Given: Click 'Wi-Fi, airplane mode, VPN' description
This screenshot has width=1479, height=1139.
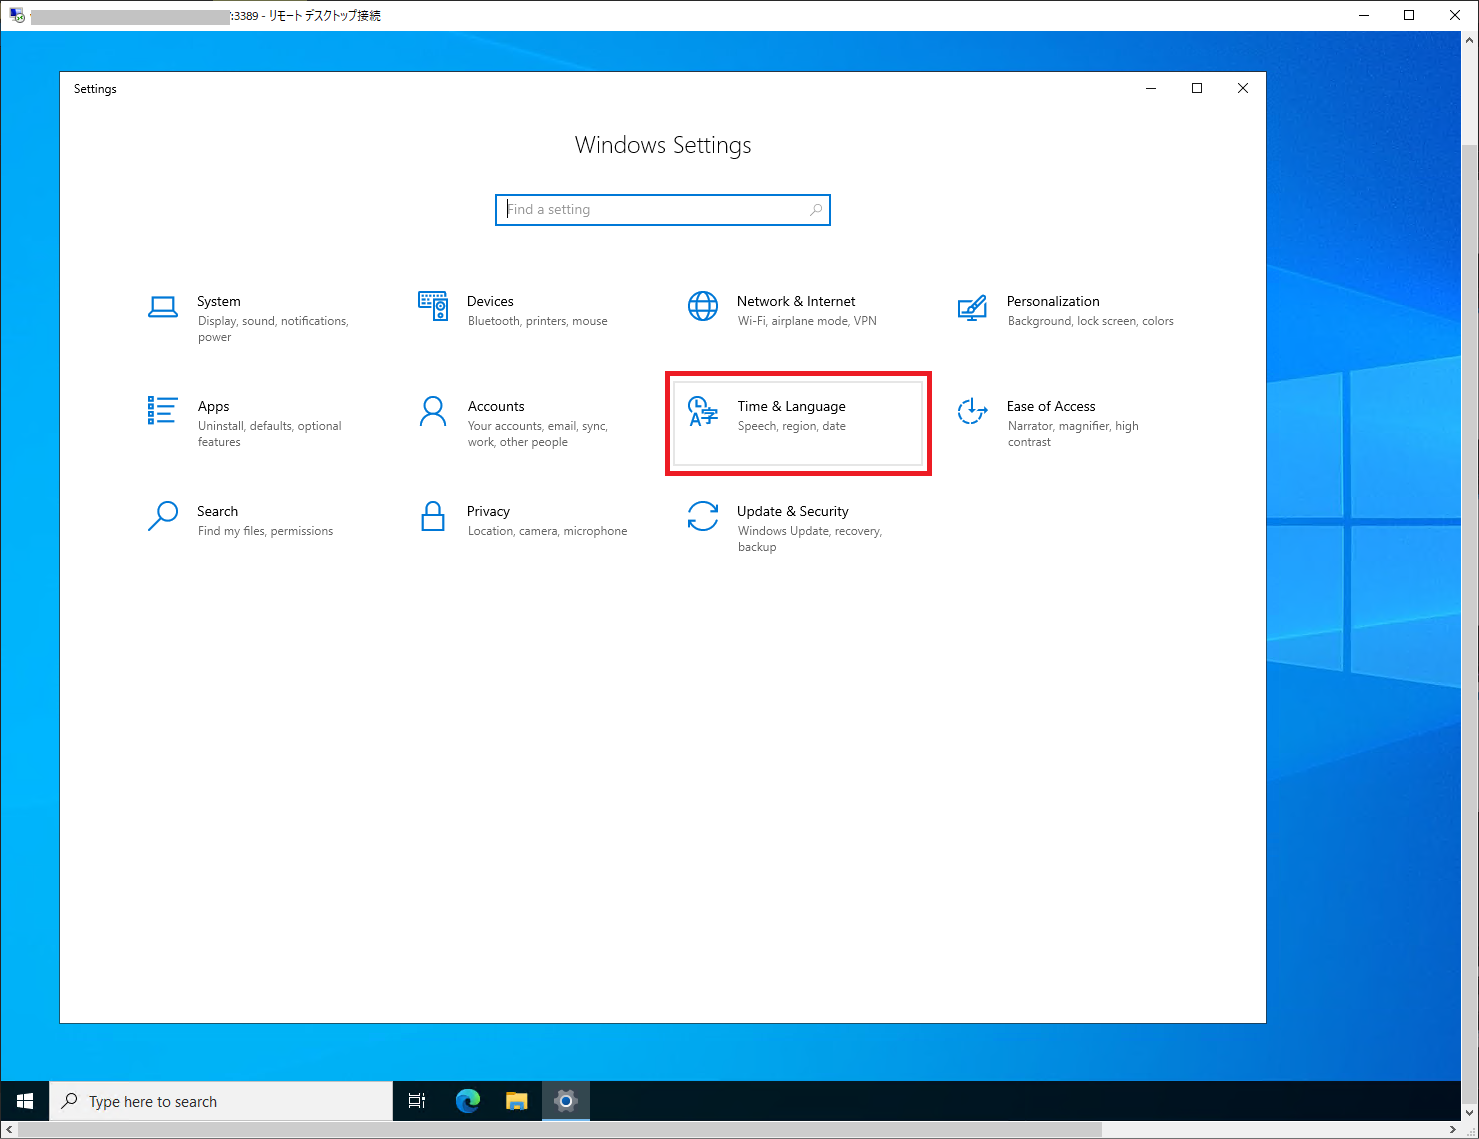Looking at the screenshot, I should click(807, 321).
